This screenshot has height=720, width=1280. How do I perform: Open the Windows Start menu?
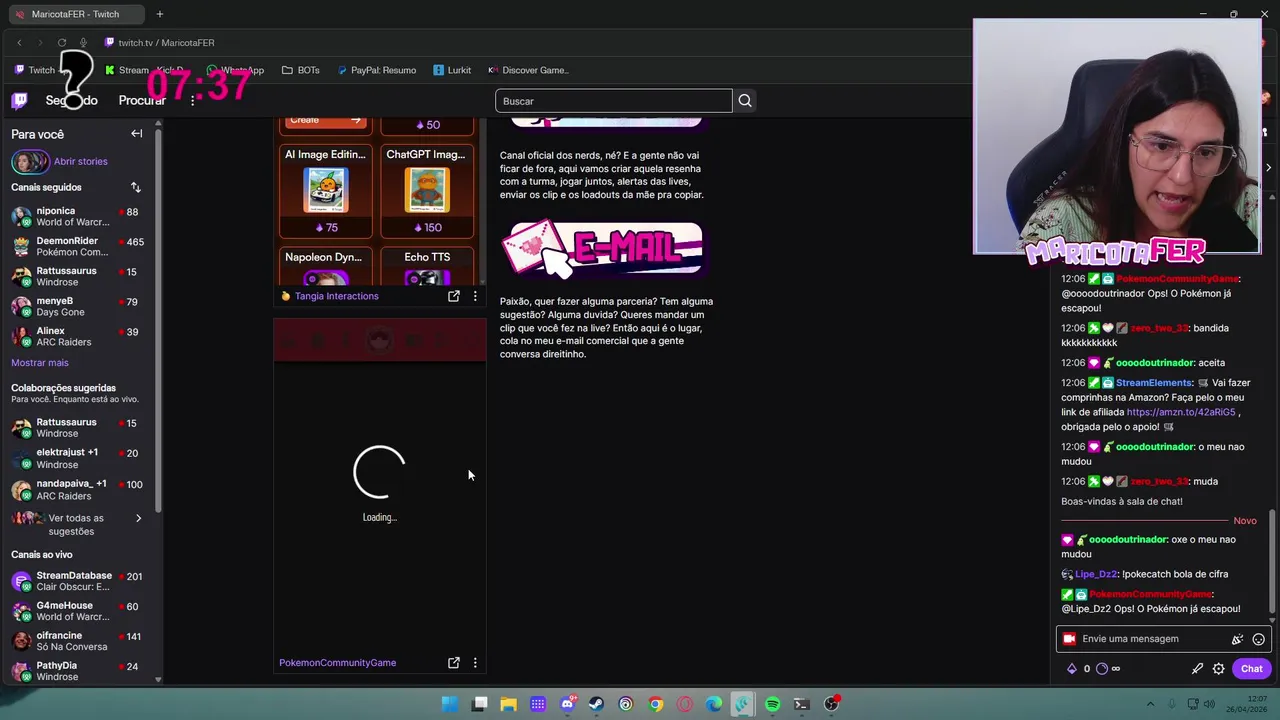point(450,704)
